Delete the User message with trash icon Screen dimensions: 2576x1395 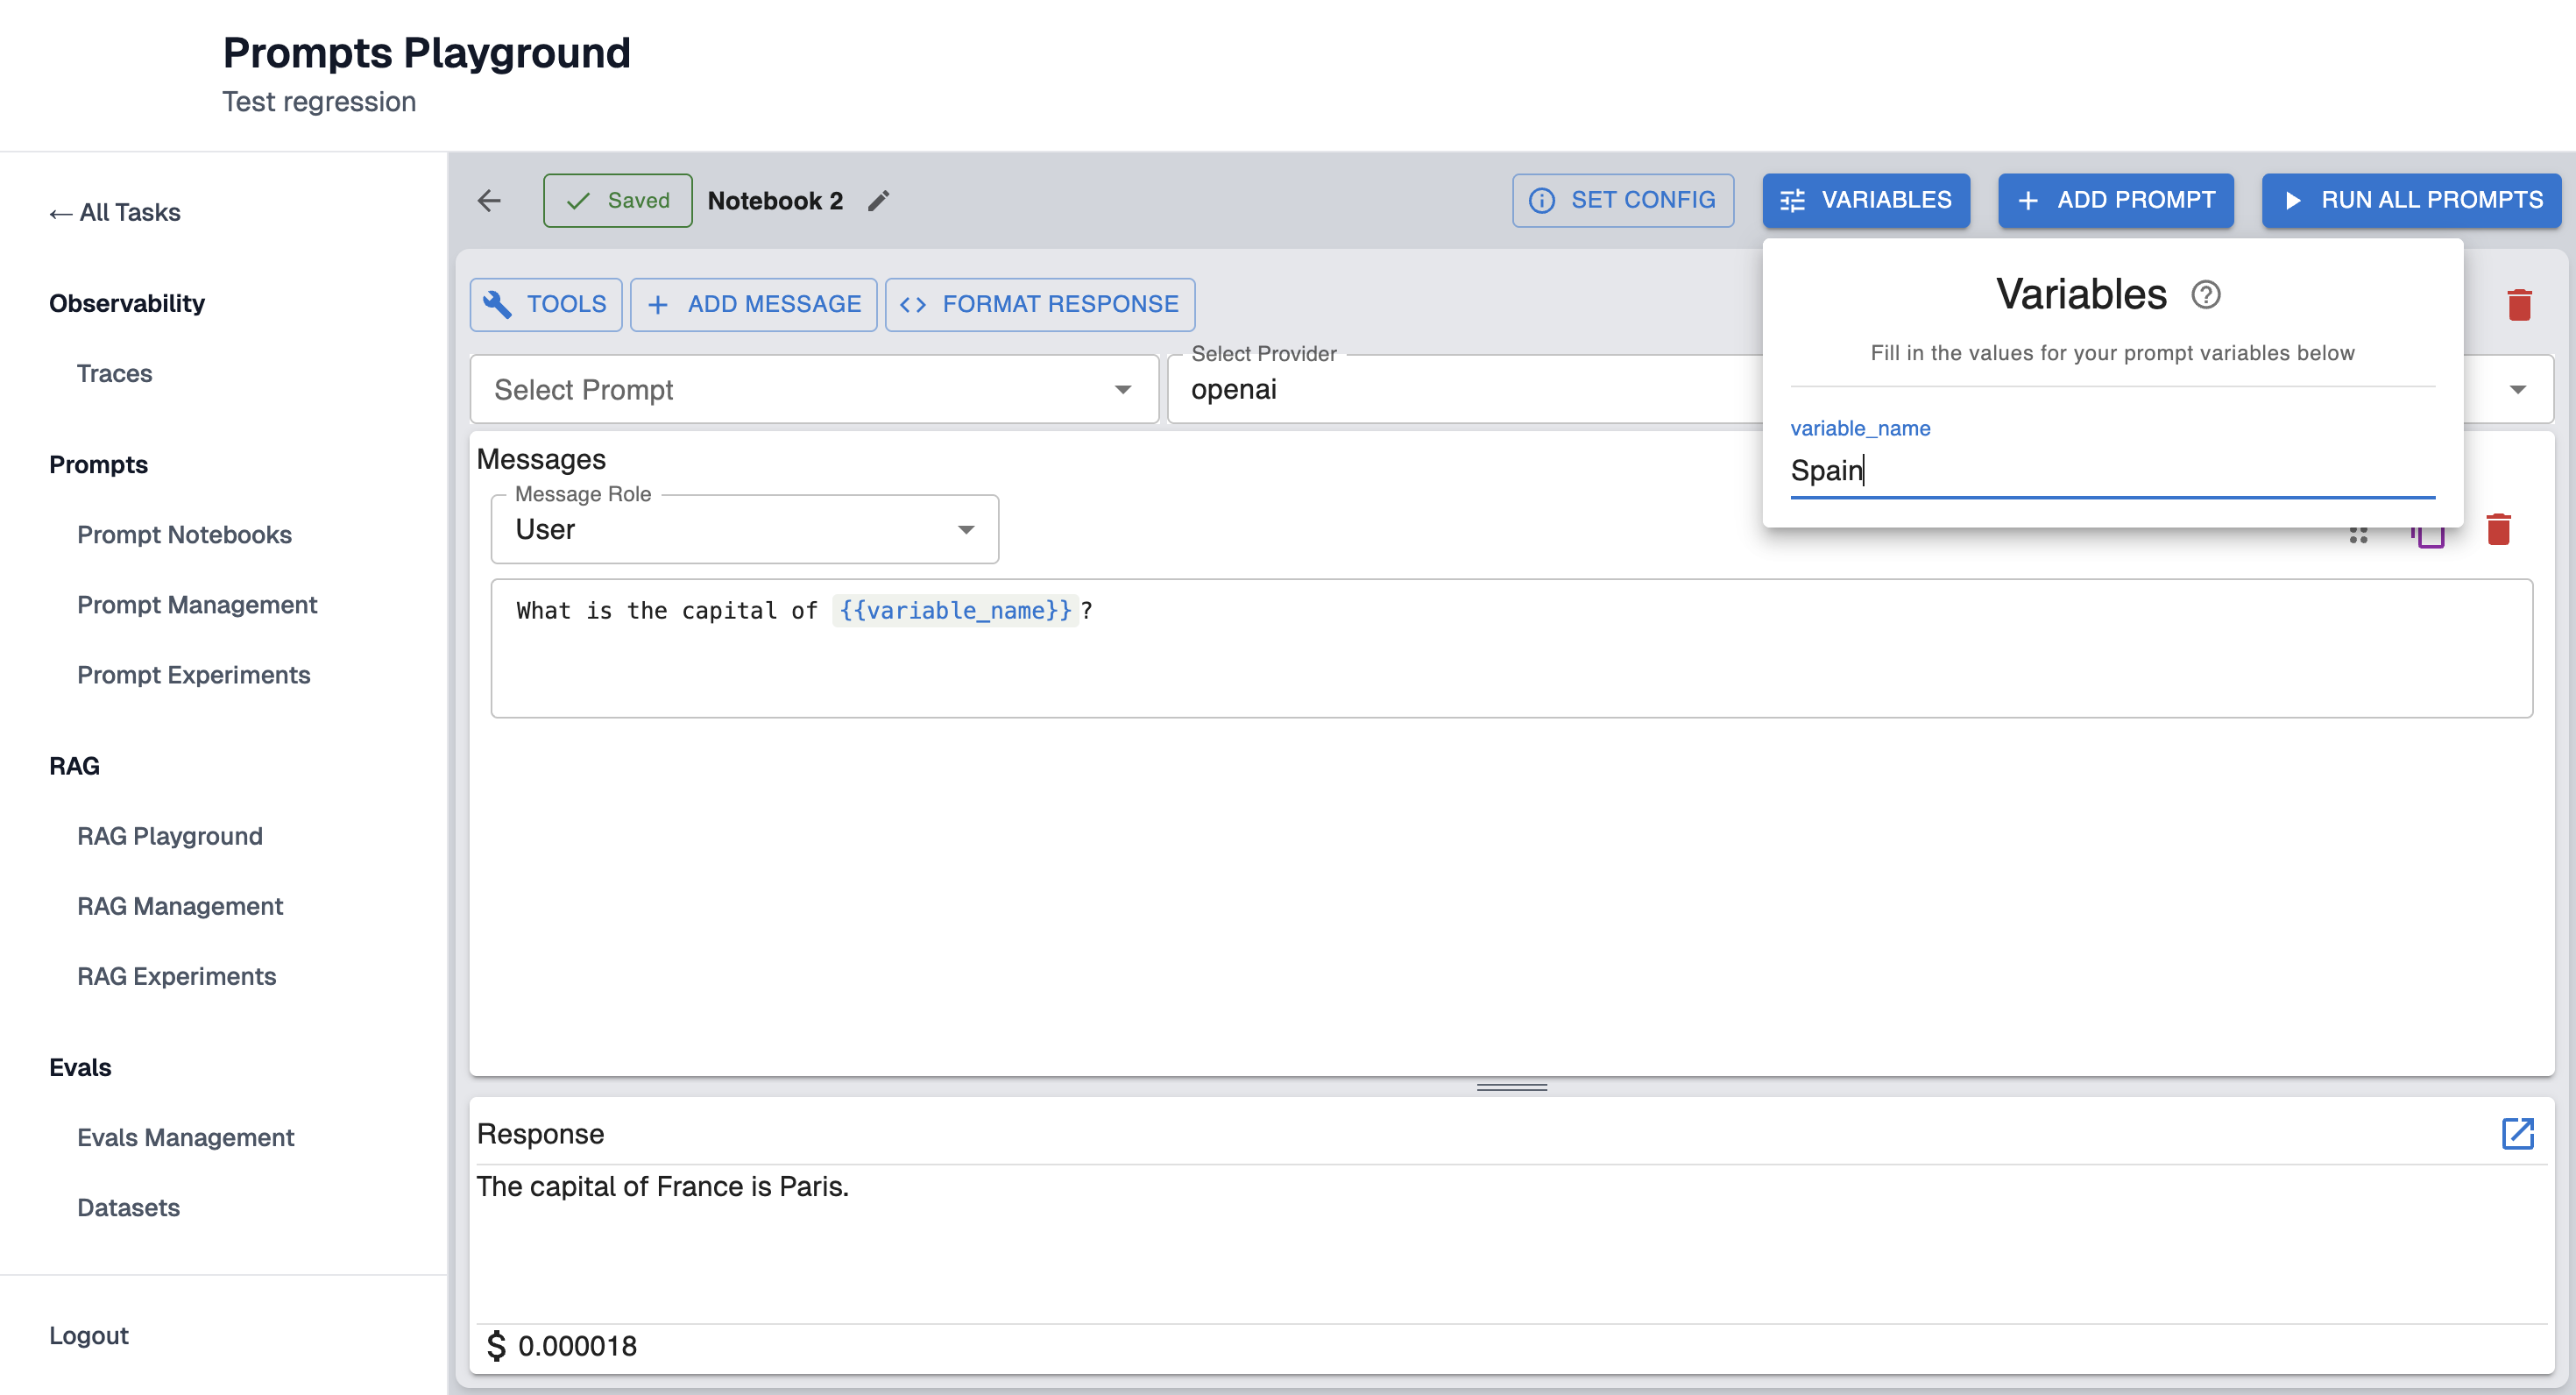[2498, 530]
